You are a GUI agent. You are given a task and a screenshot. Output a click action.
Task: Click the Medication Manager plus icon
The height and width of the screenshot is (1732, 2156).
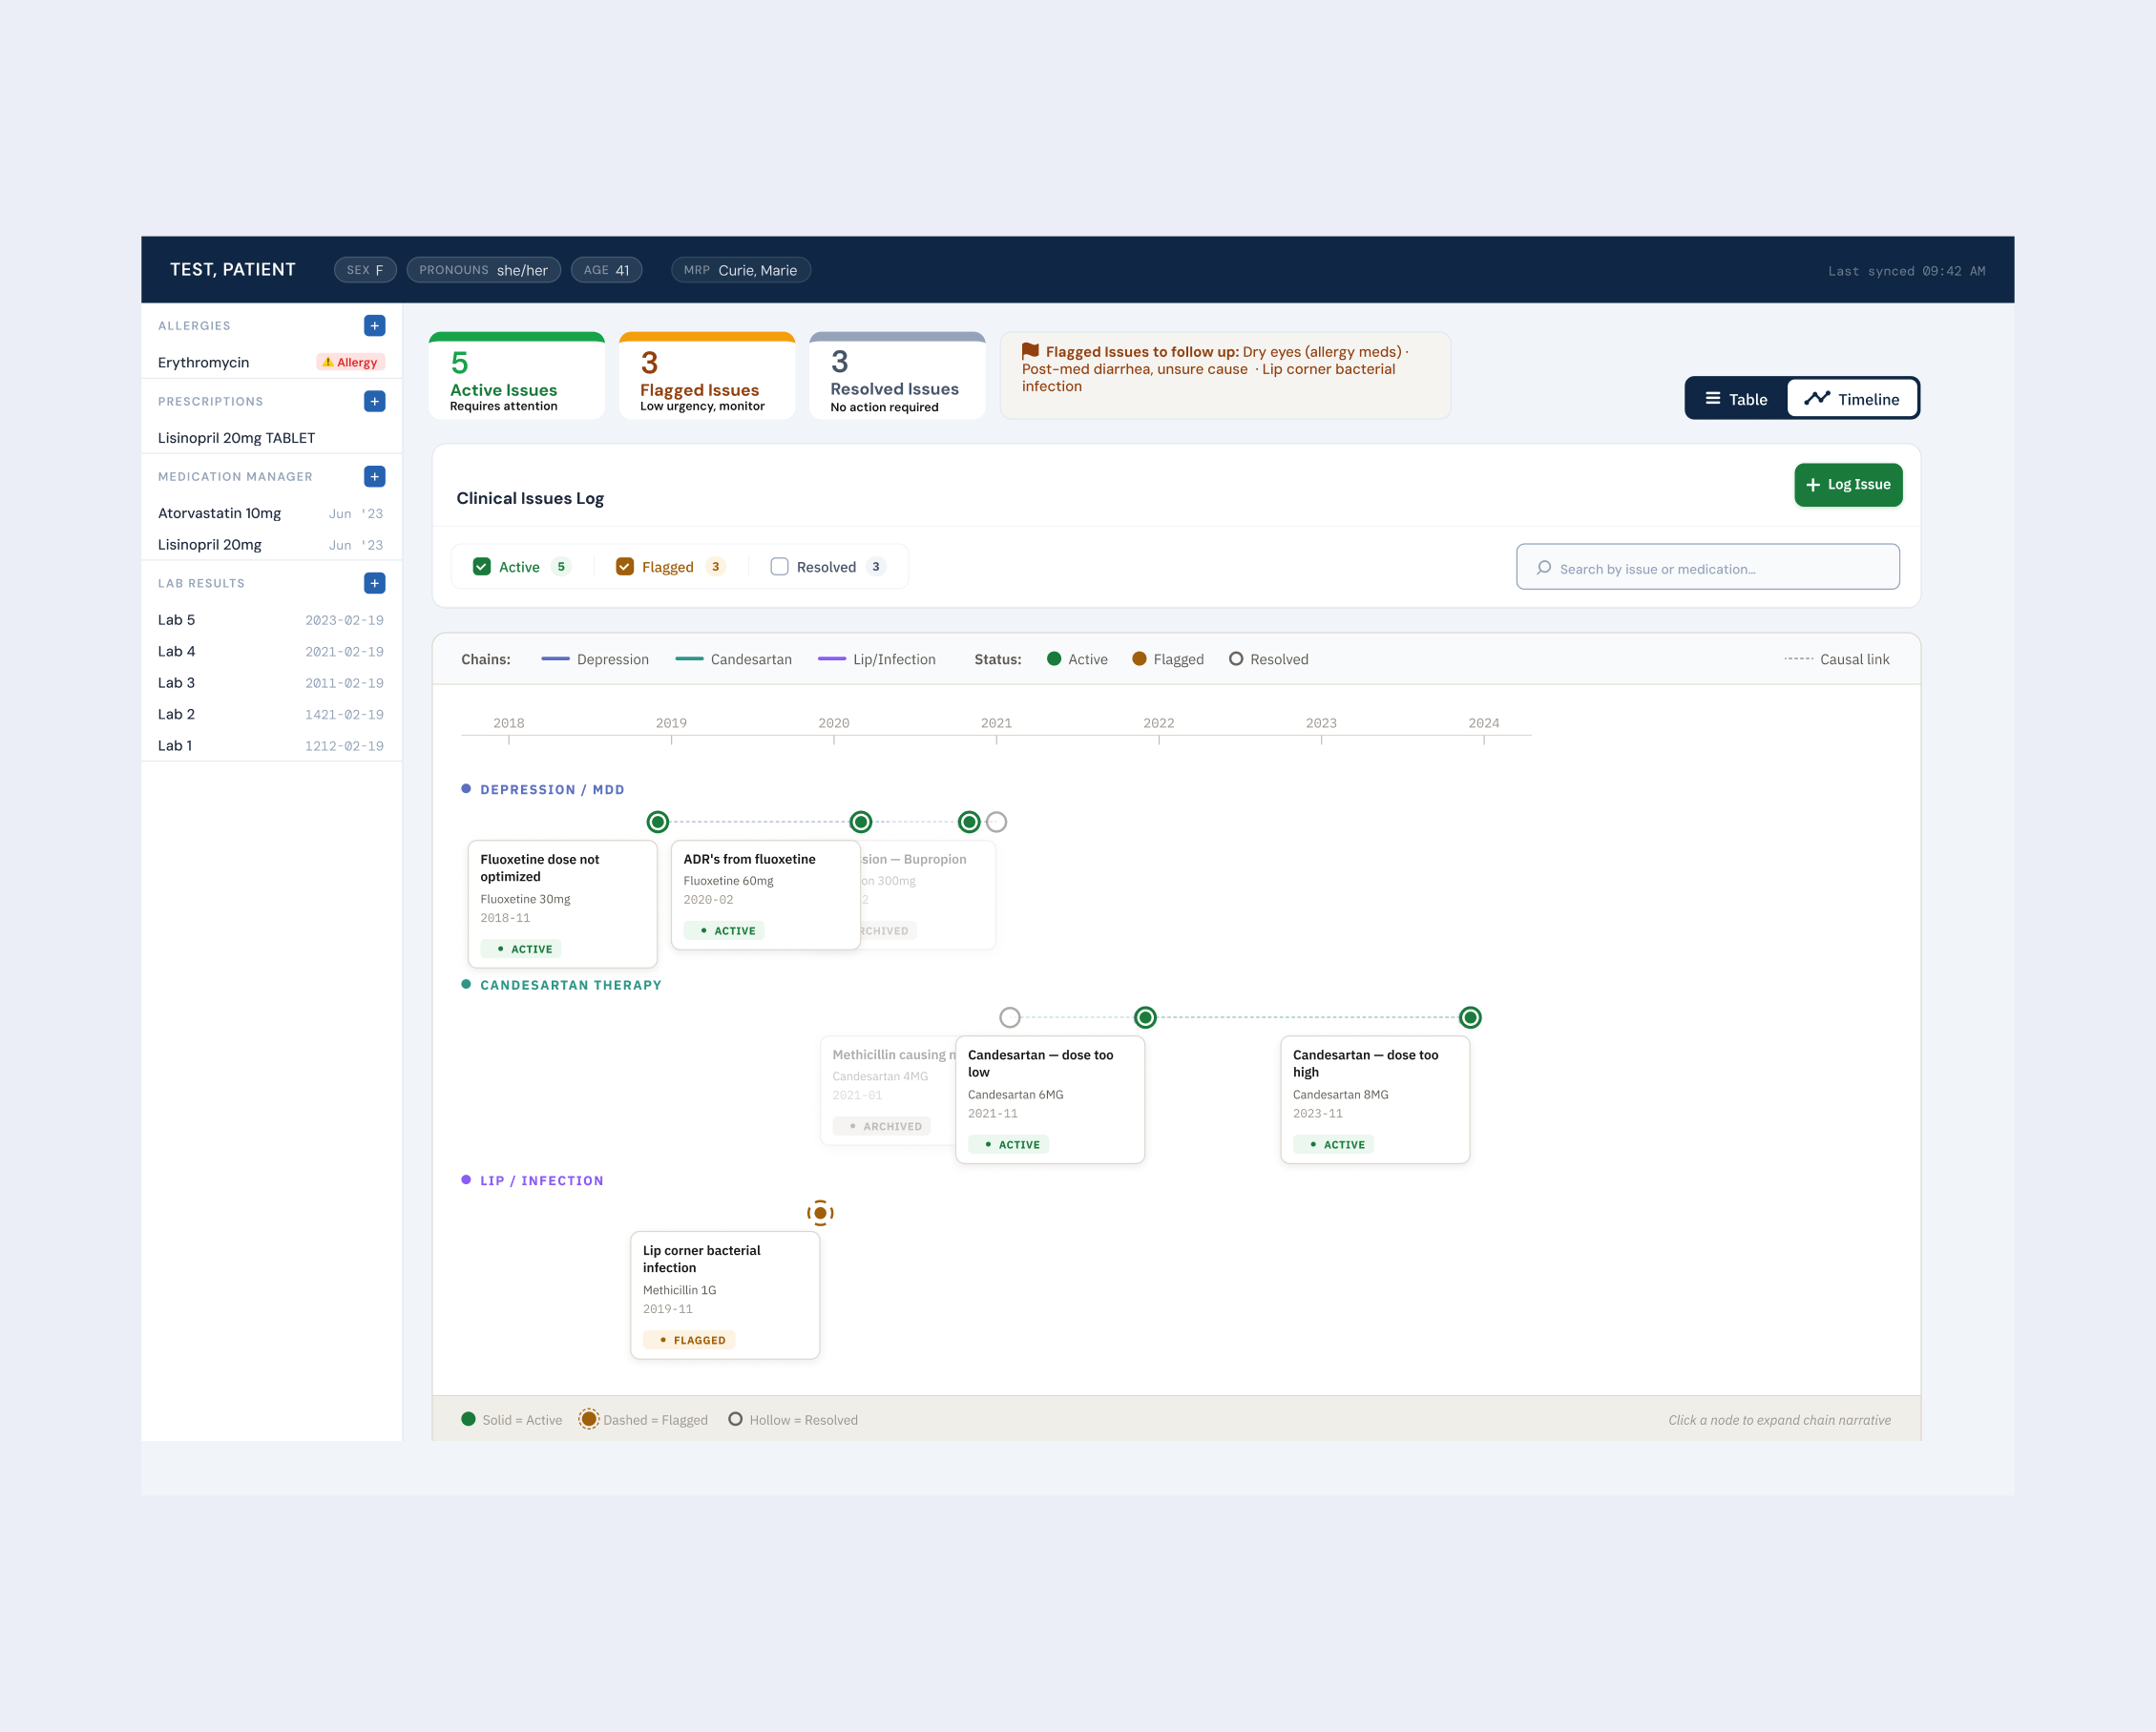pyautogui.click(x=374, y=476)
